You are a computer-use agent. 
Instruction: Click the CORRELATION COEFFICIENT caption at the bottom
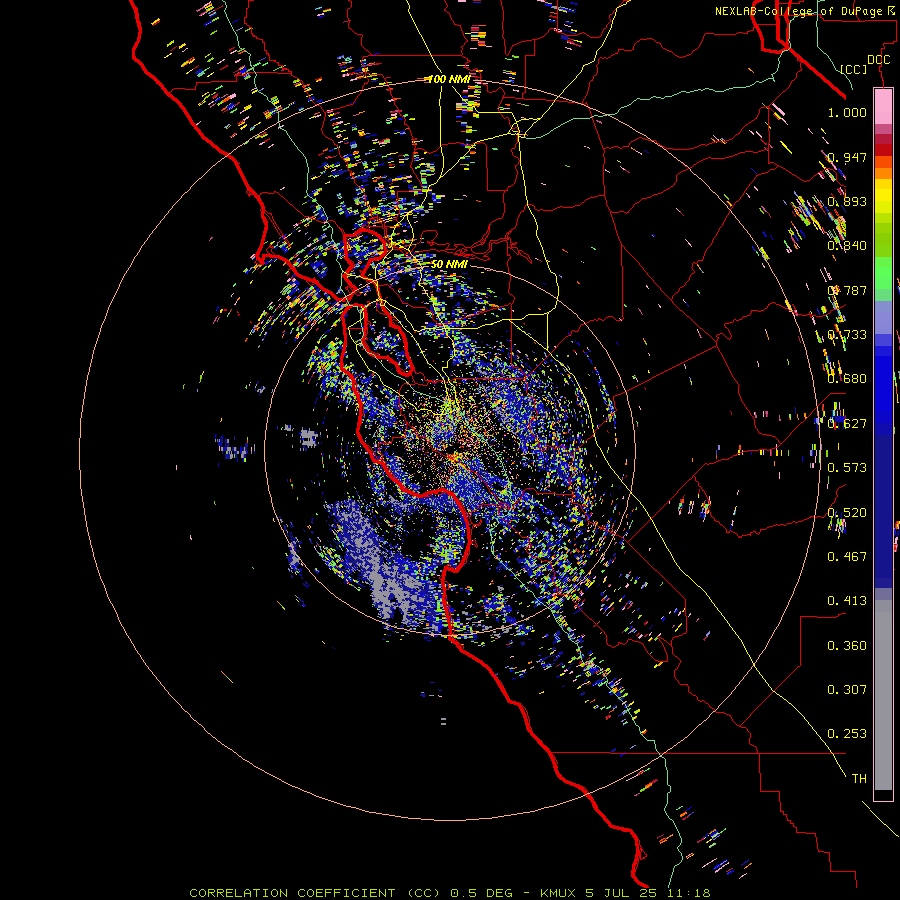(449, 893)
